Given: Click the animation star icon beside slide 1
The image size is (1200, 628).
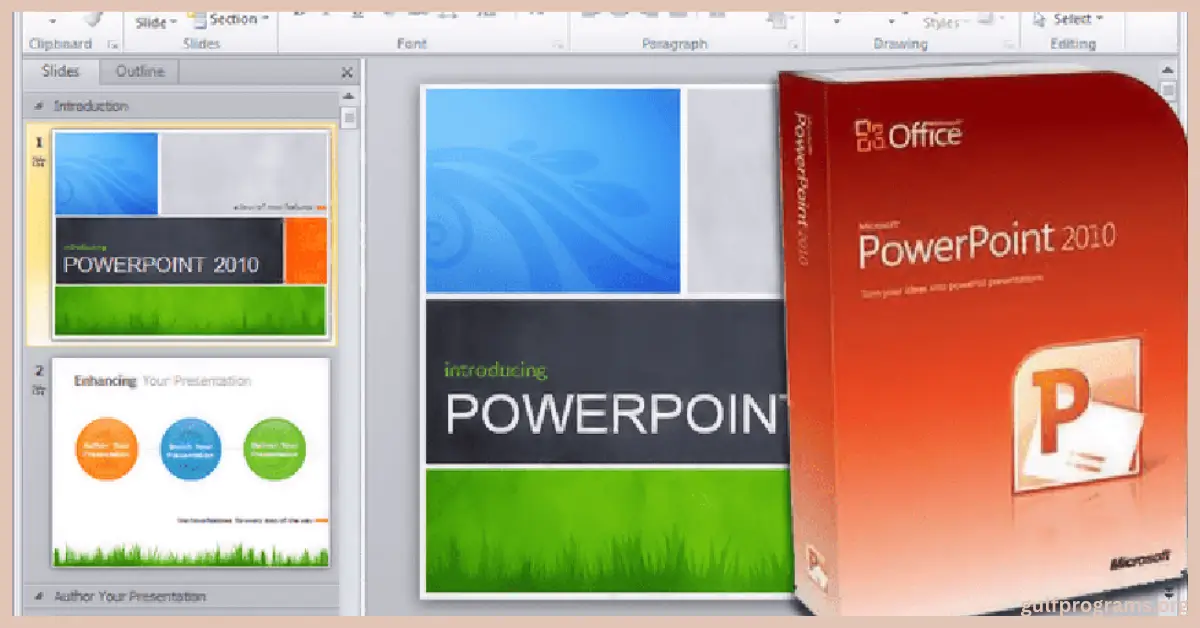Looking at the screenshot, I should pyautogui.click(x=40, y=161).
